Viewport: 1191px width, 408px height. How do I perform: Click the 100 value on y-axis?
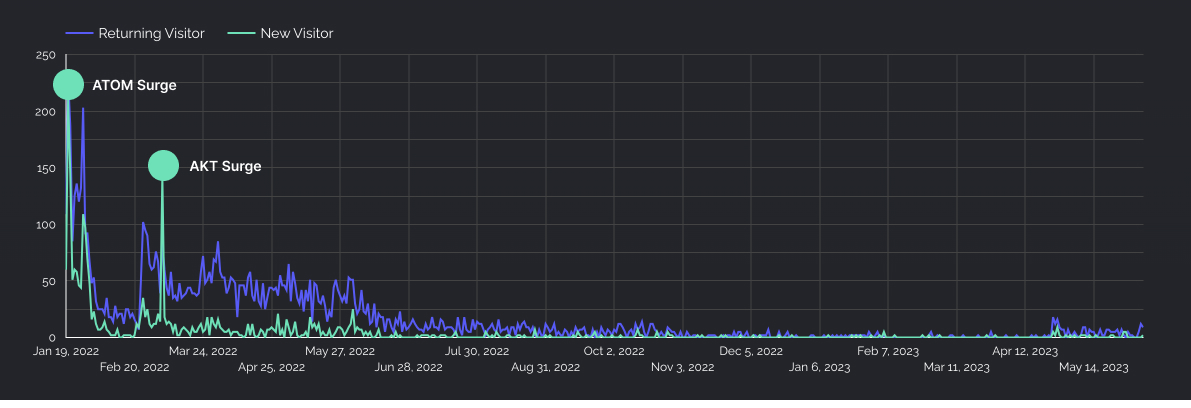[45, 224]
